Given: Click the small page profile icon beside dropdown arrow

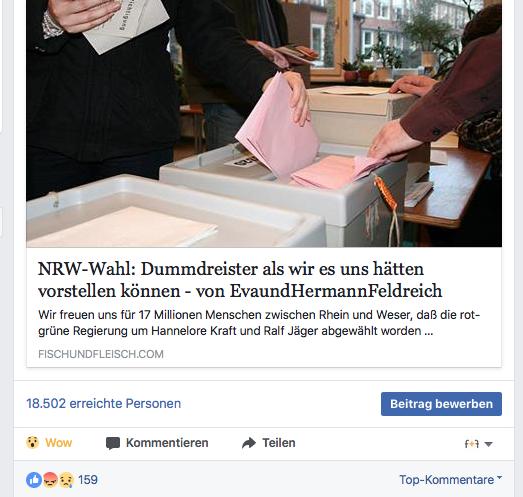Looking at the screenshot, I should (472, 444).
